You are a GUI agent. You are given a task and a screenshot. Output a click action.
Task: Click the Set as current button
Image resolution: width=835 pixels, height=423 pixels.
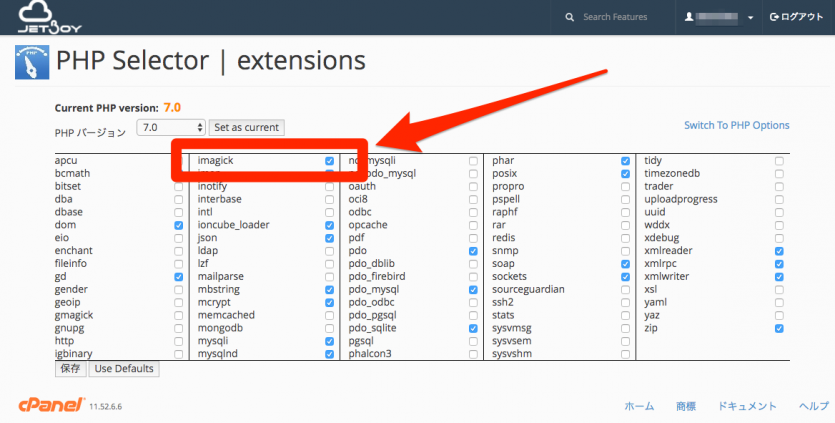[247, 128]
